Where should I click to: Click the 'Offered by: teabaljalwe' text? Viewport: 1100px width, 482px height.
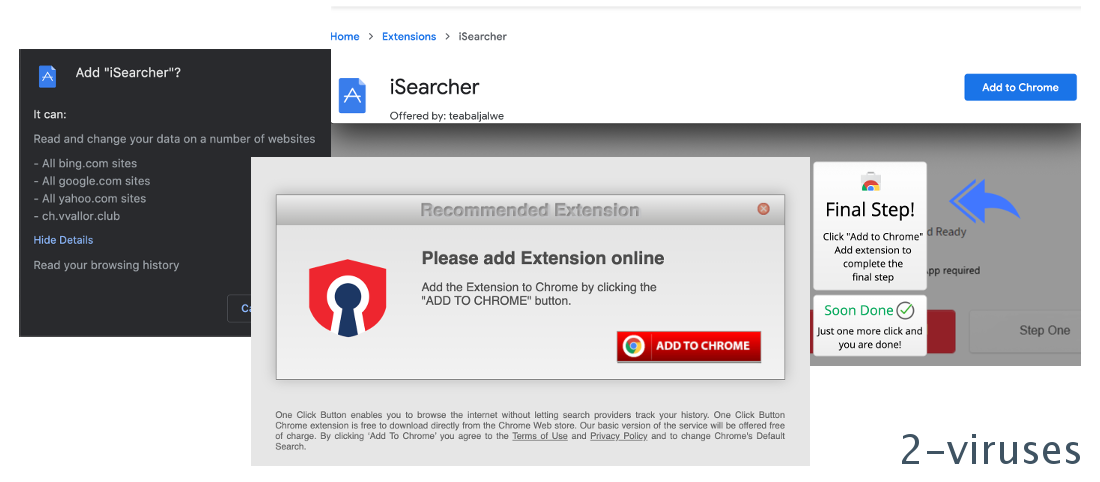pyautogui.click(x=447, y=116)
